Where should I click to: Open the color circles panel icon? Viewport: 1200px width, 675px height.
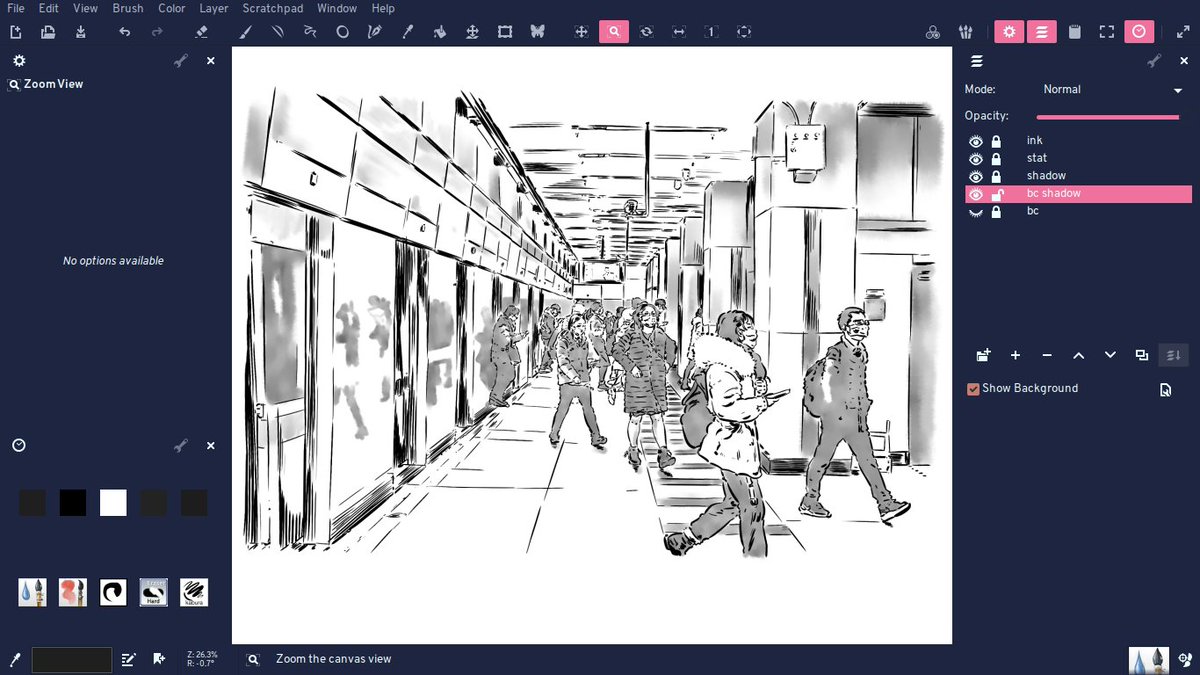tap(933, 32)
